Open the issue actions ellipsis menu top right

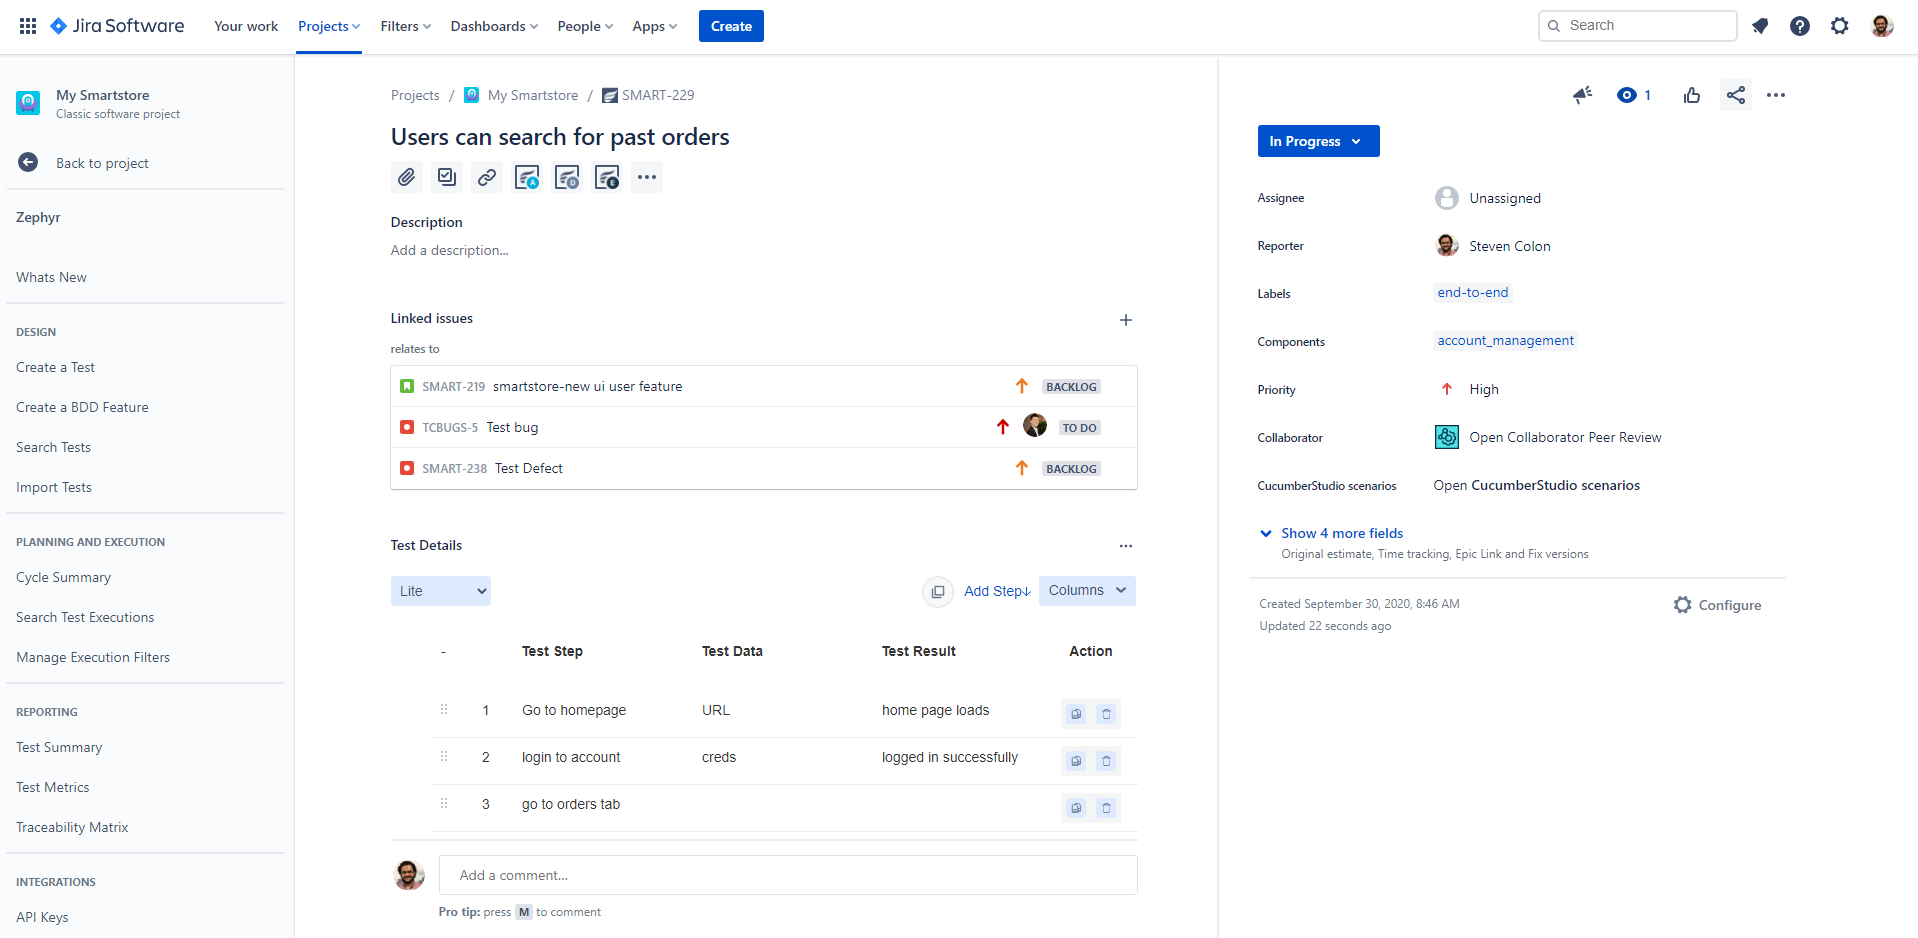click(x=1776, y=95)
